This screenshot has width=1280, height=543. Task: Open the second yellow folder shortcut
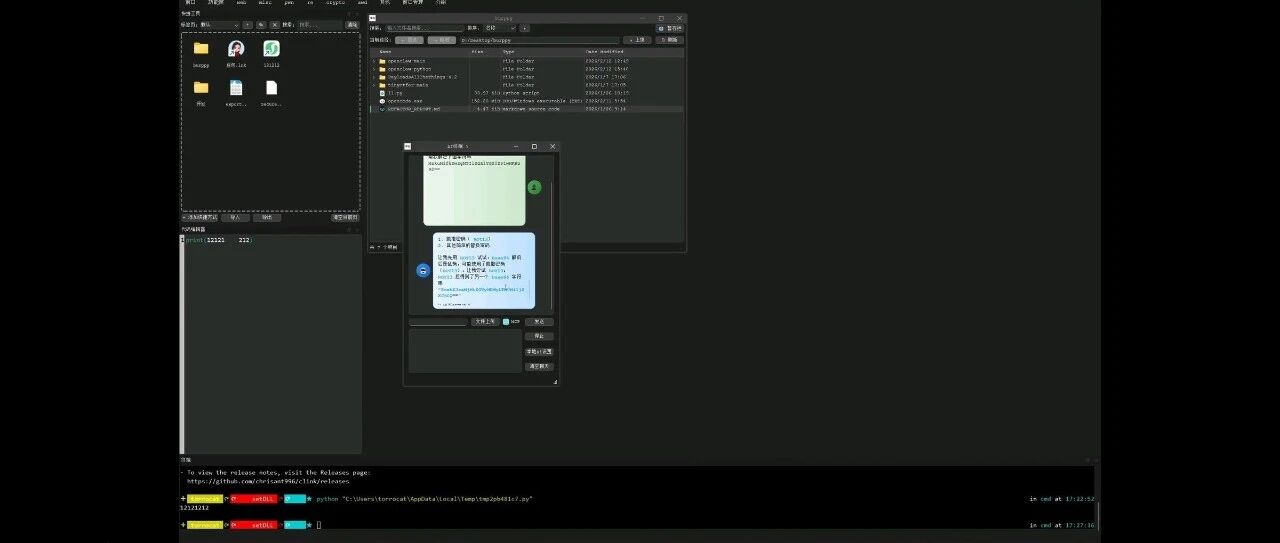tap(201, 93)
